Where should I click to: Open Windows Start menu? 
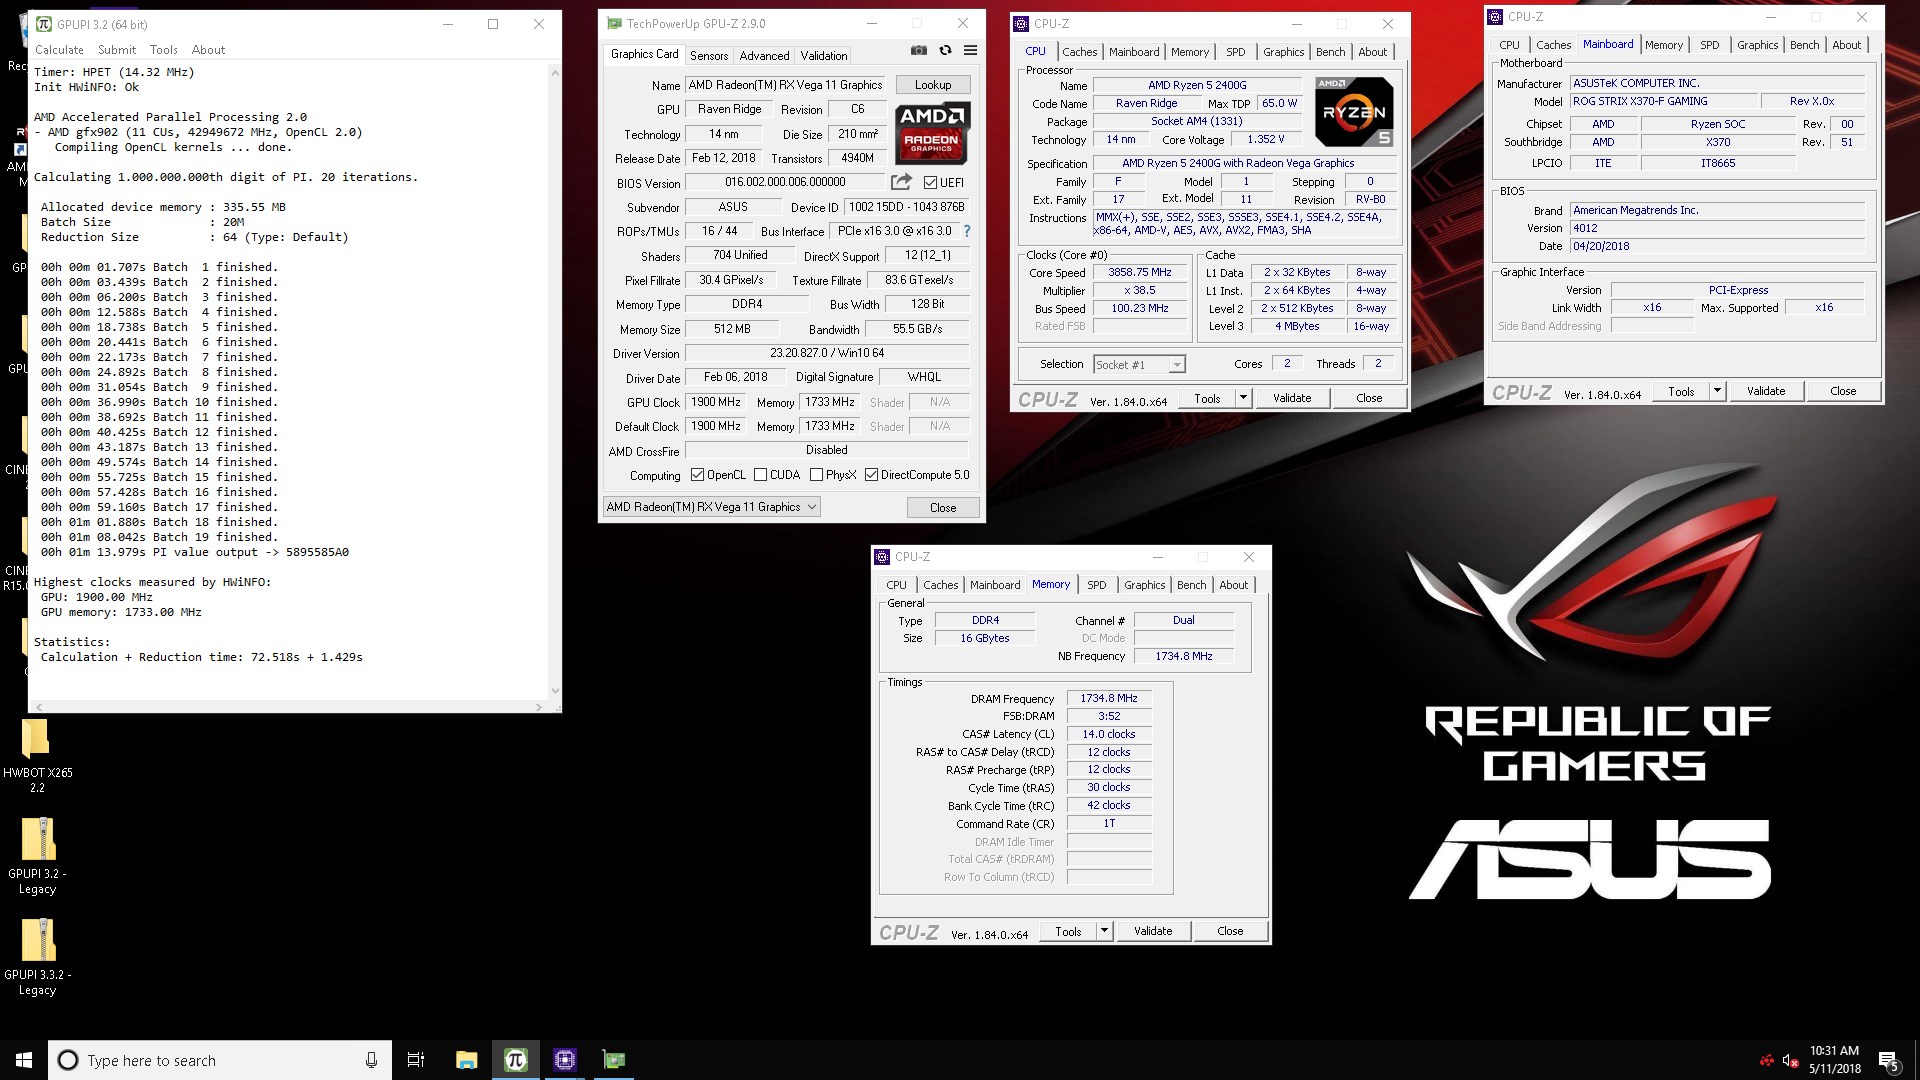click(24, 1060)
